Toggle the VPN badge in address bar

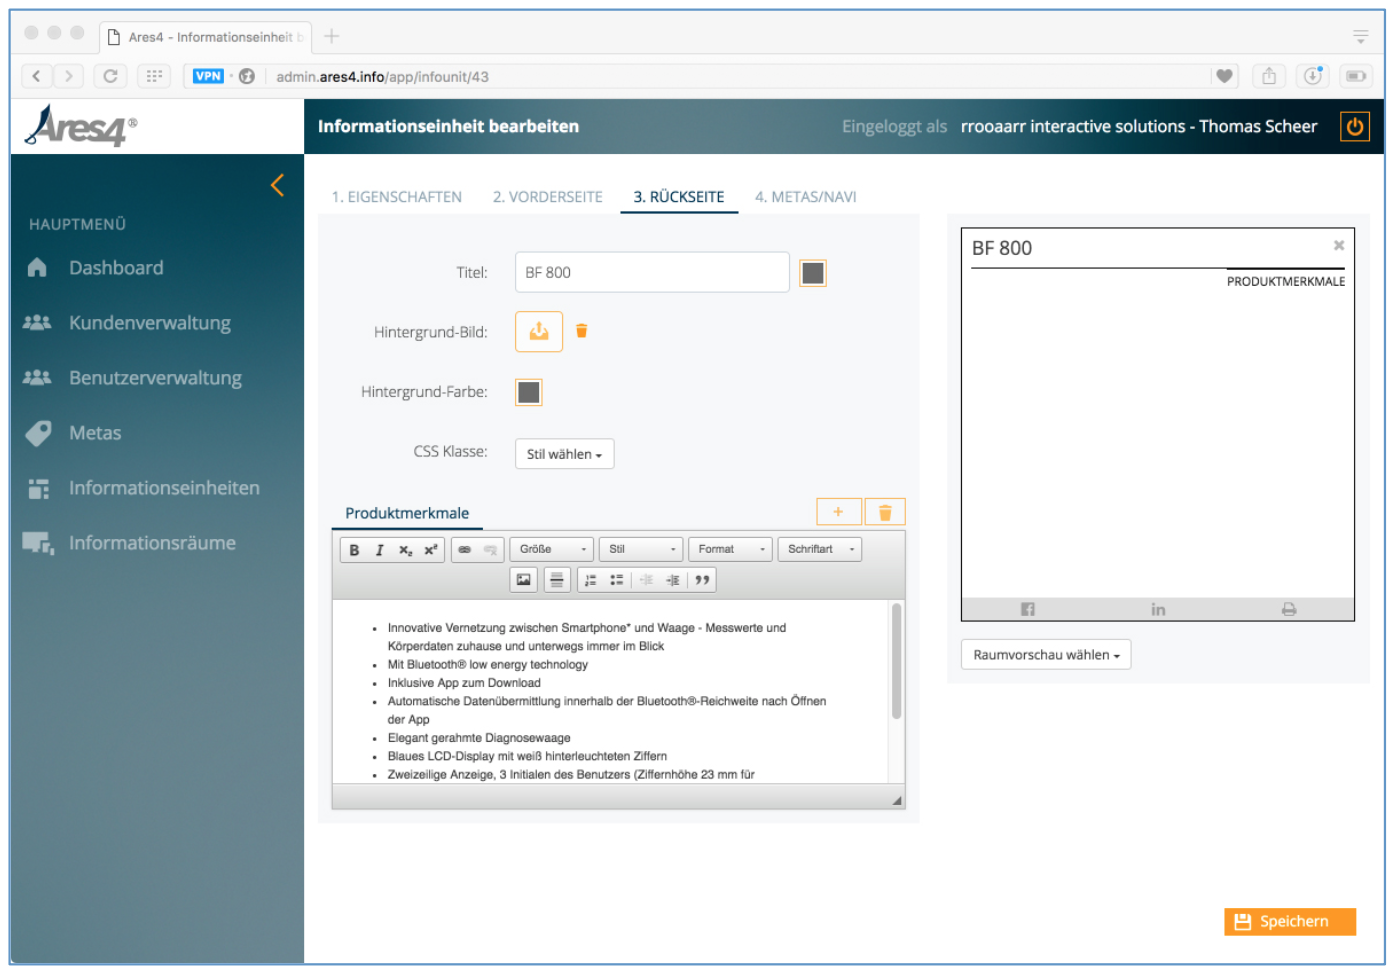[x=208, y=76]
